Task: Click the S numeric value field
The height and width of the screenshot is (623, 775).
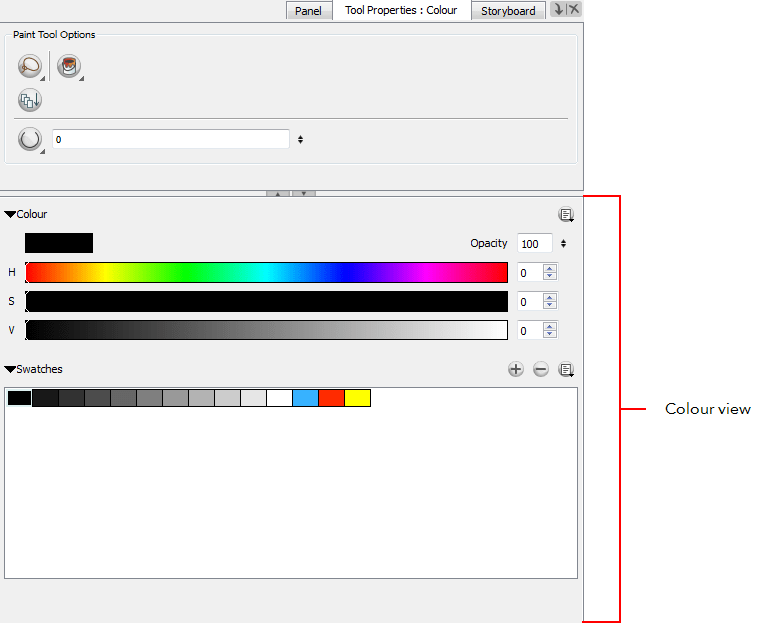Action: [x=530, y=302]
